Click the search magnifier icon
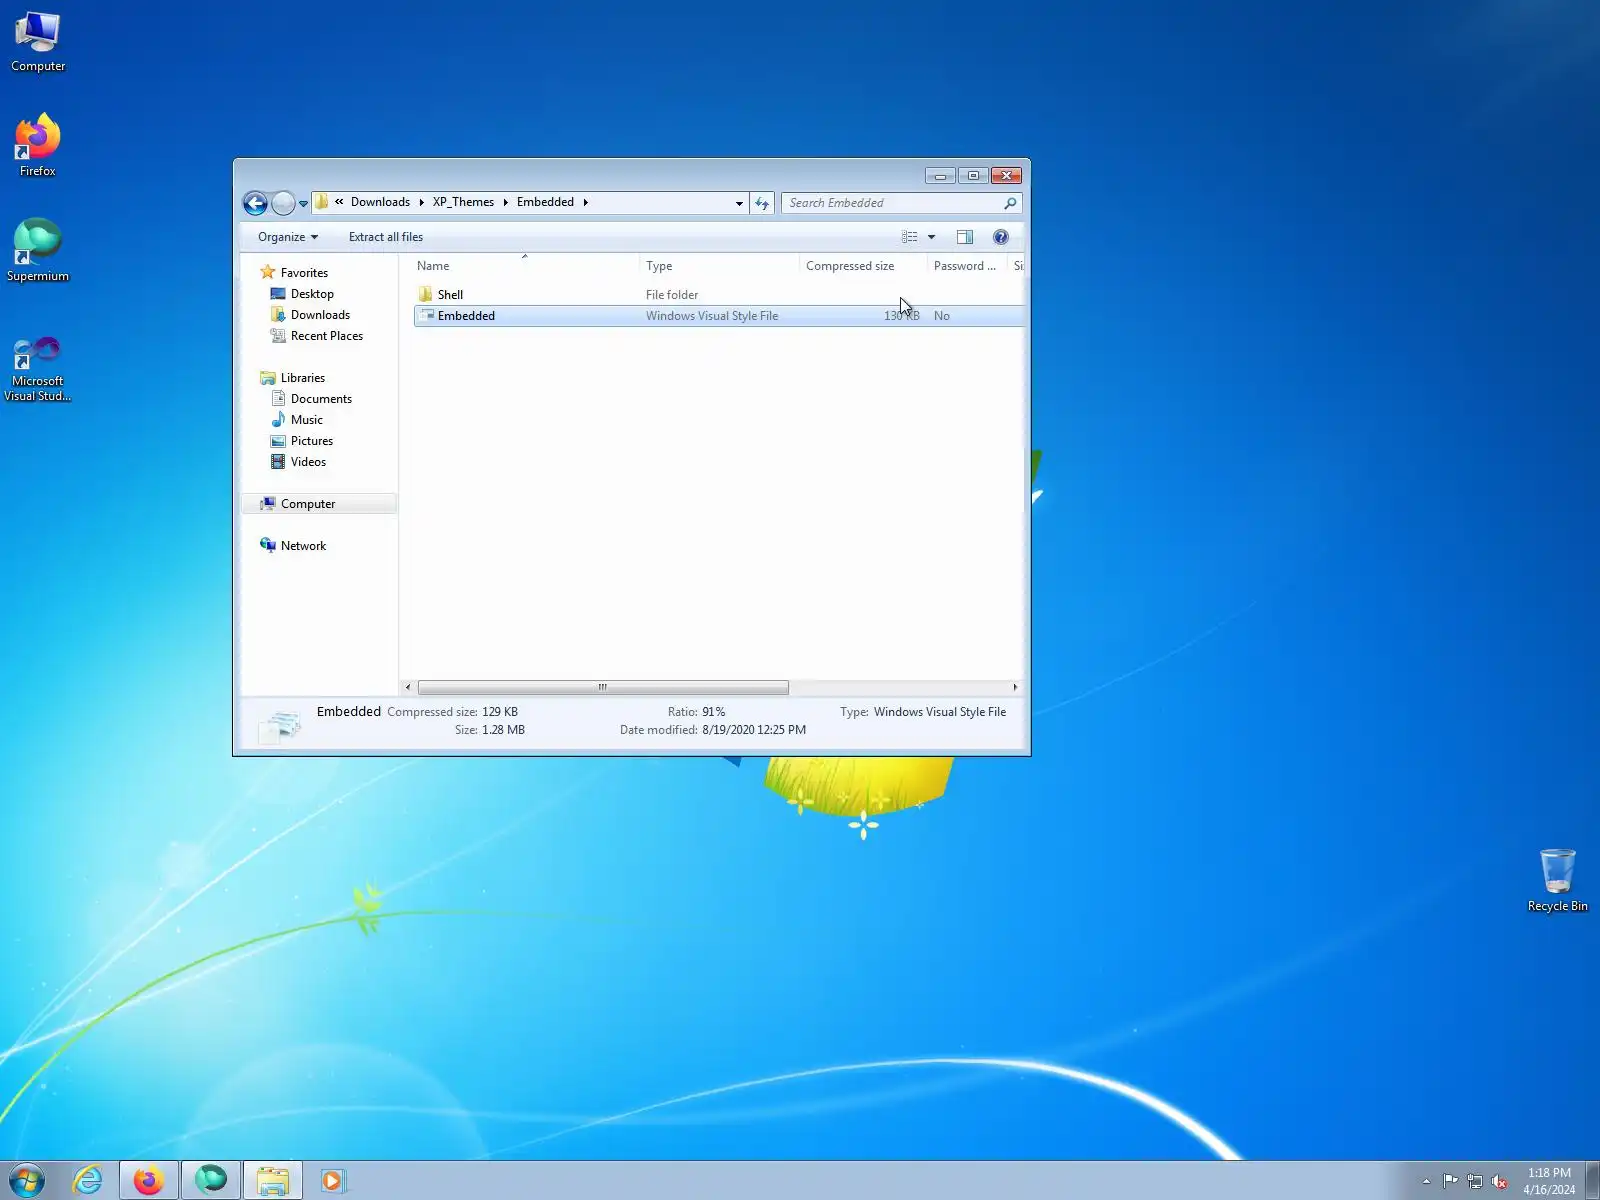 1010,203
